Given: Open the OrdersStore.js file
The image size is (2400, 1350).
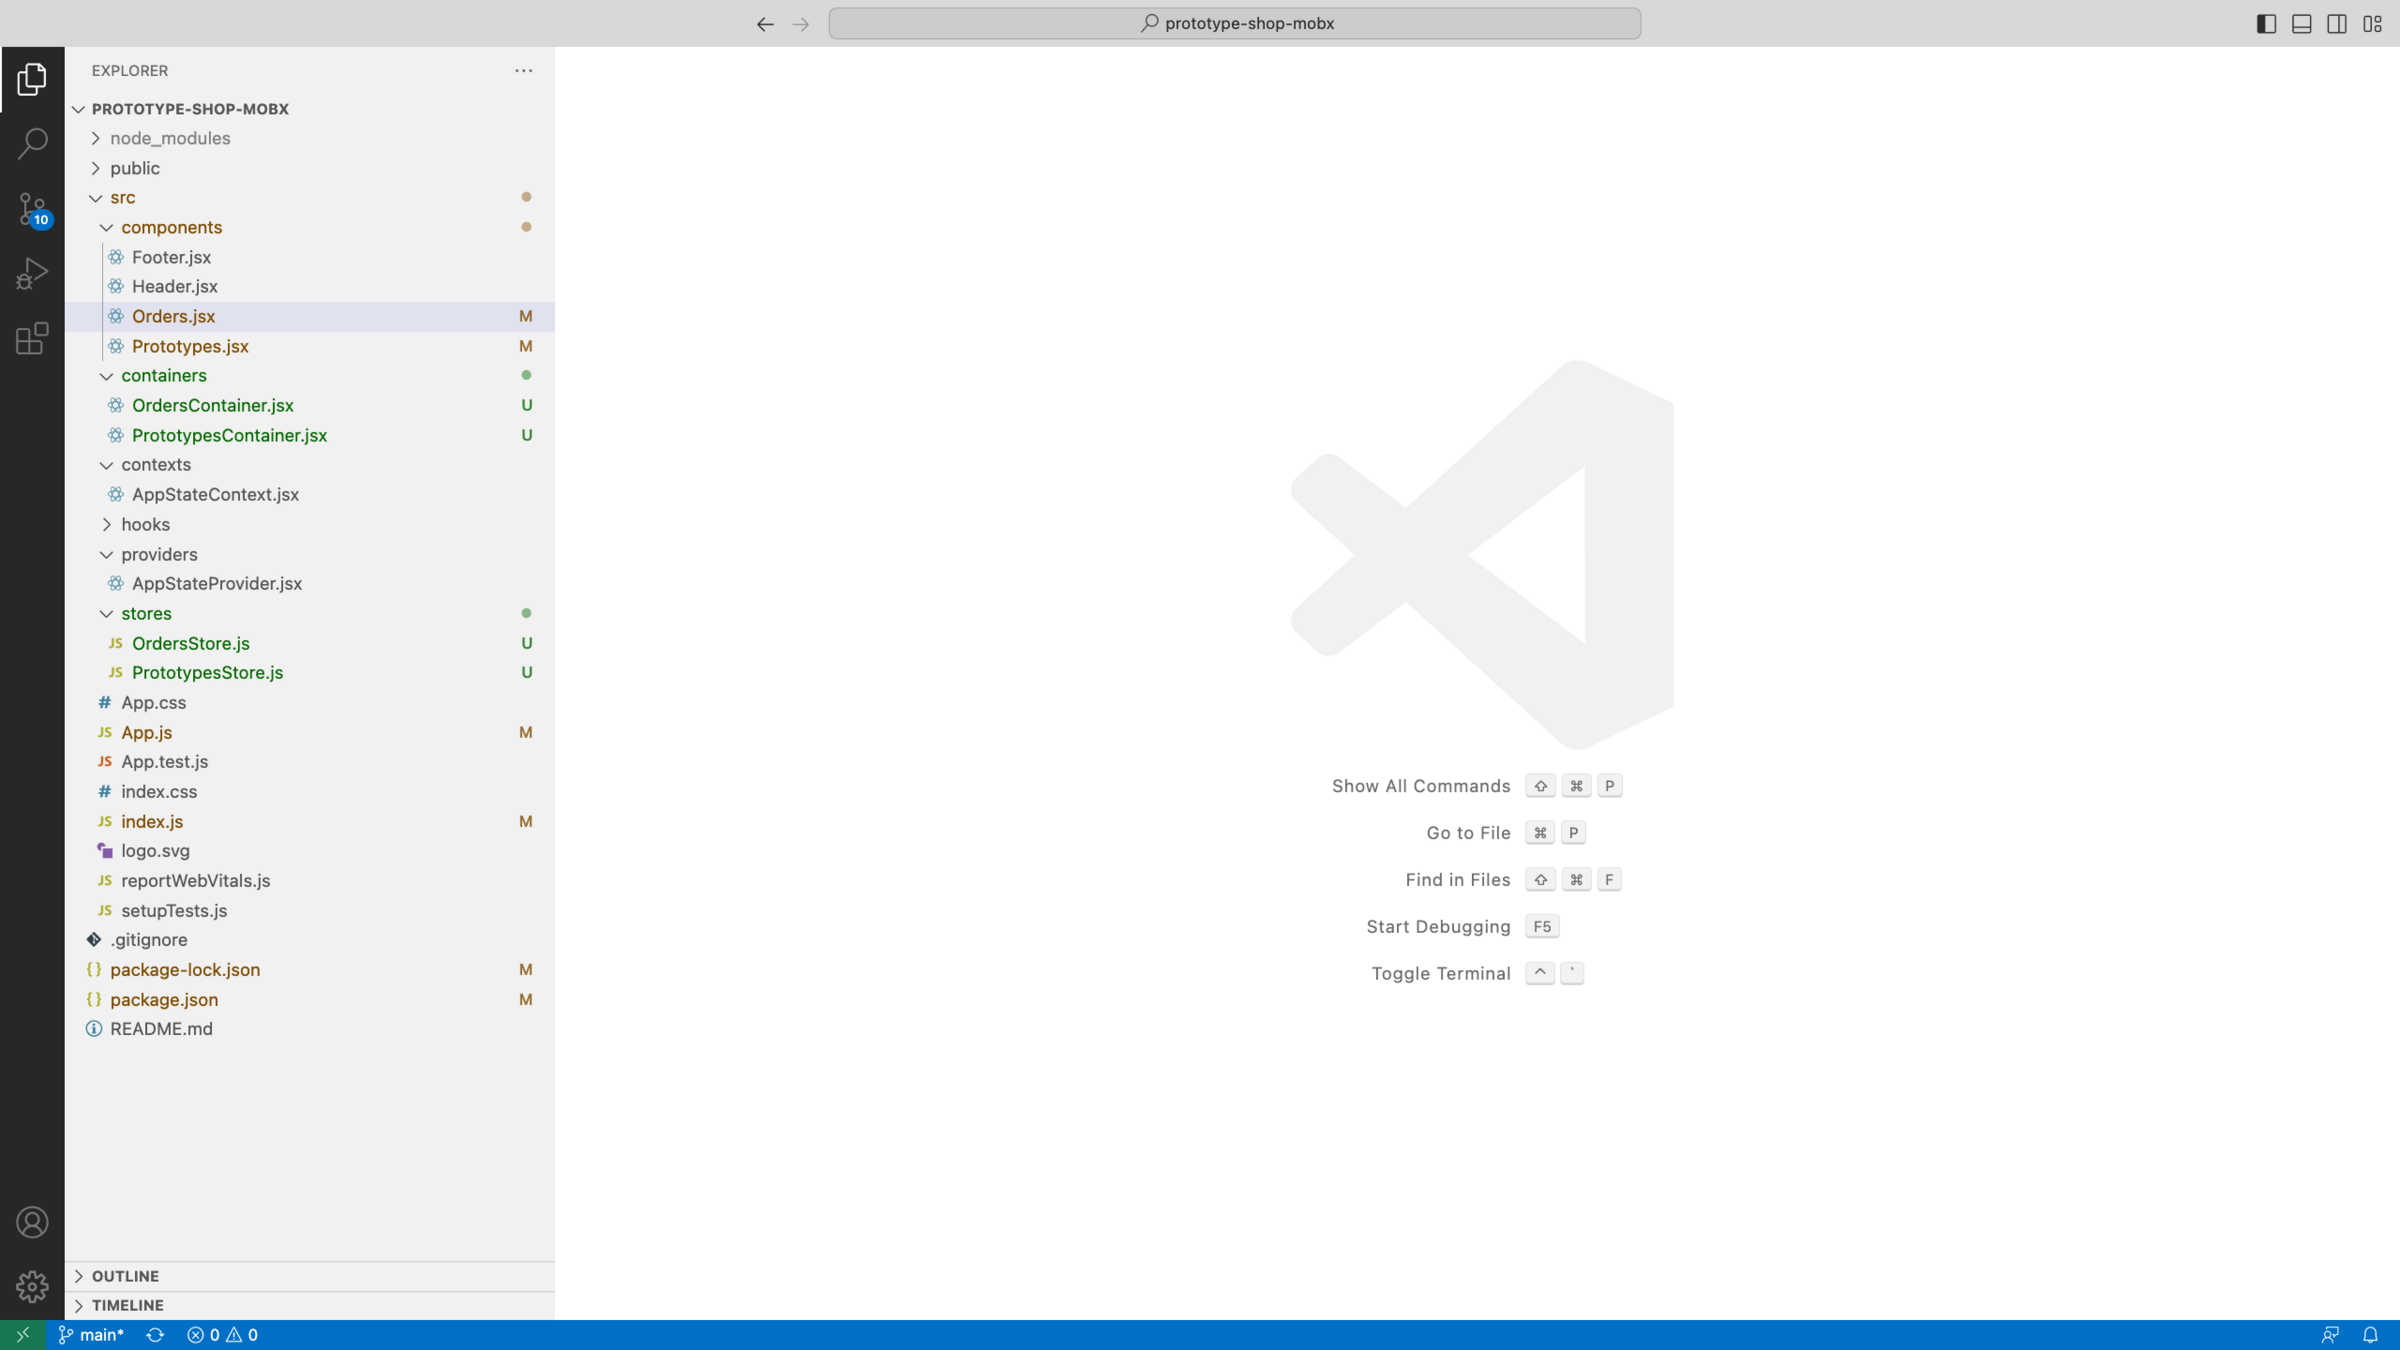Looking at the screenshot, I should pyautogui.click(x=190, y=643).
